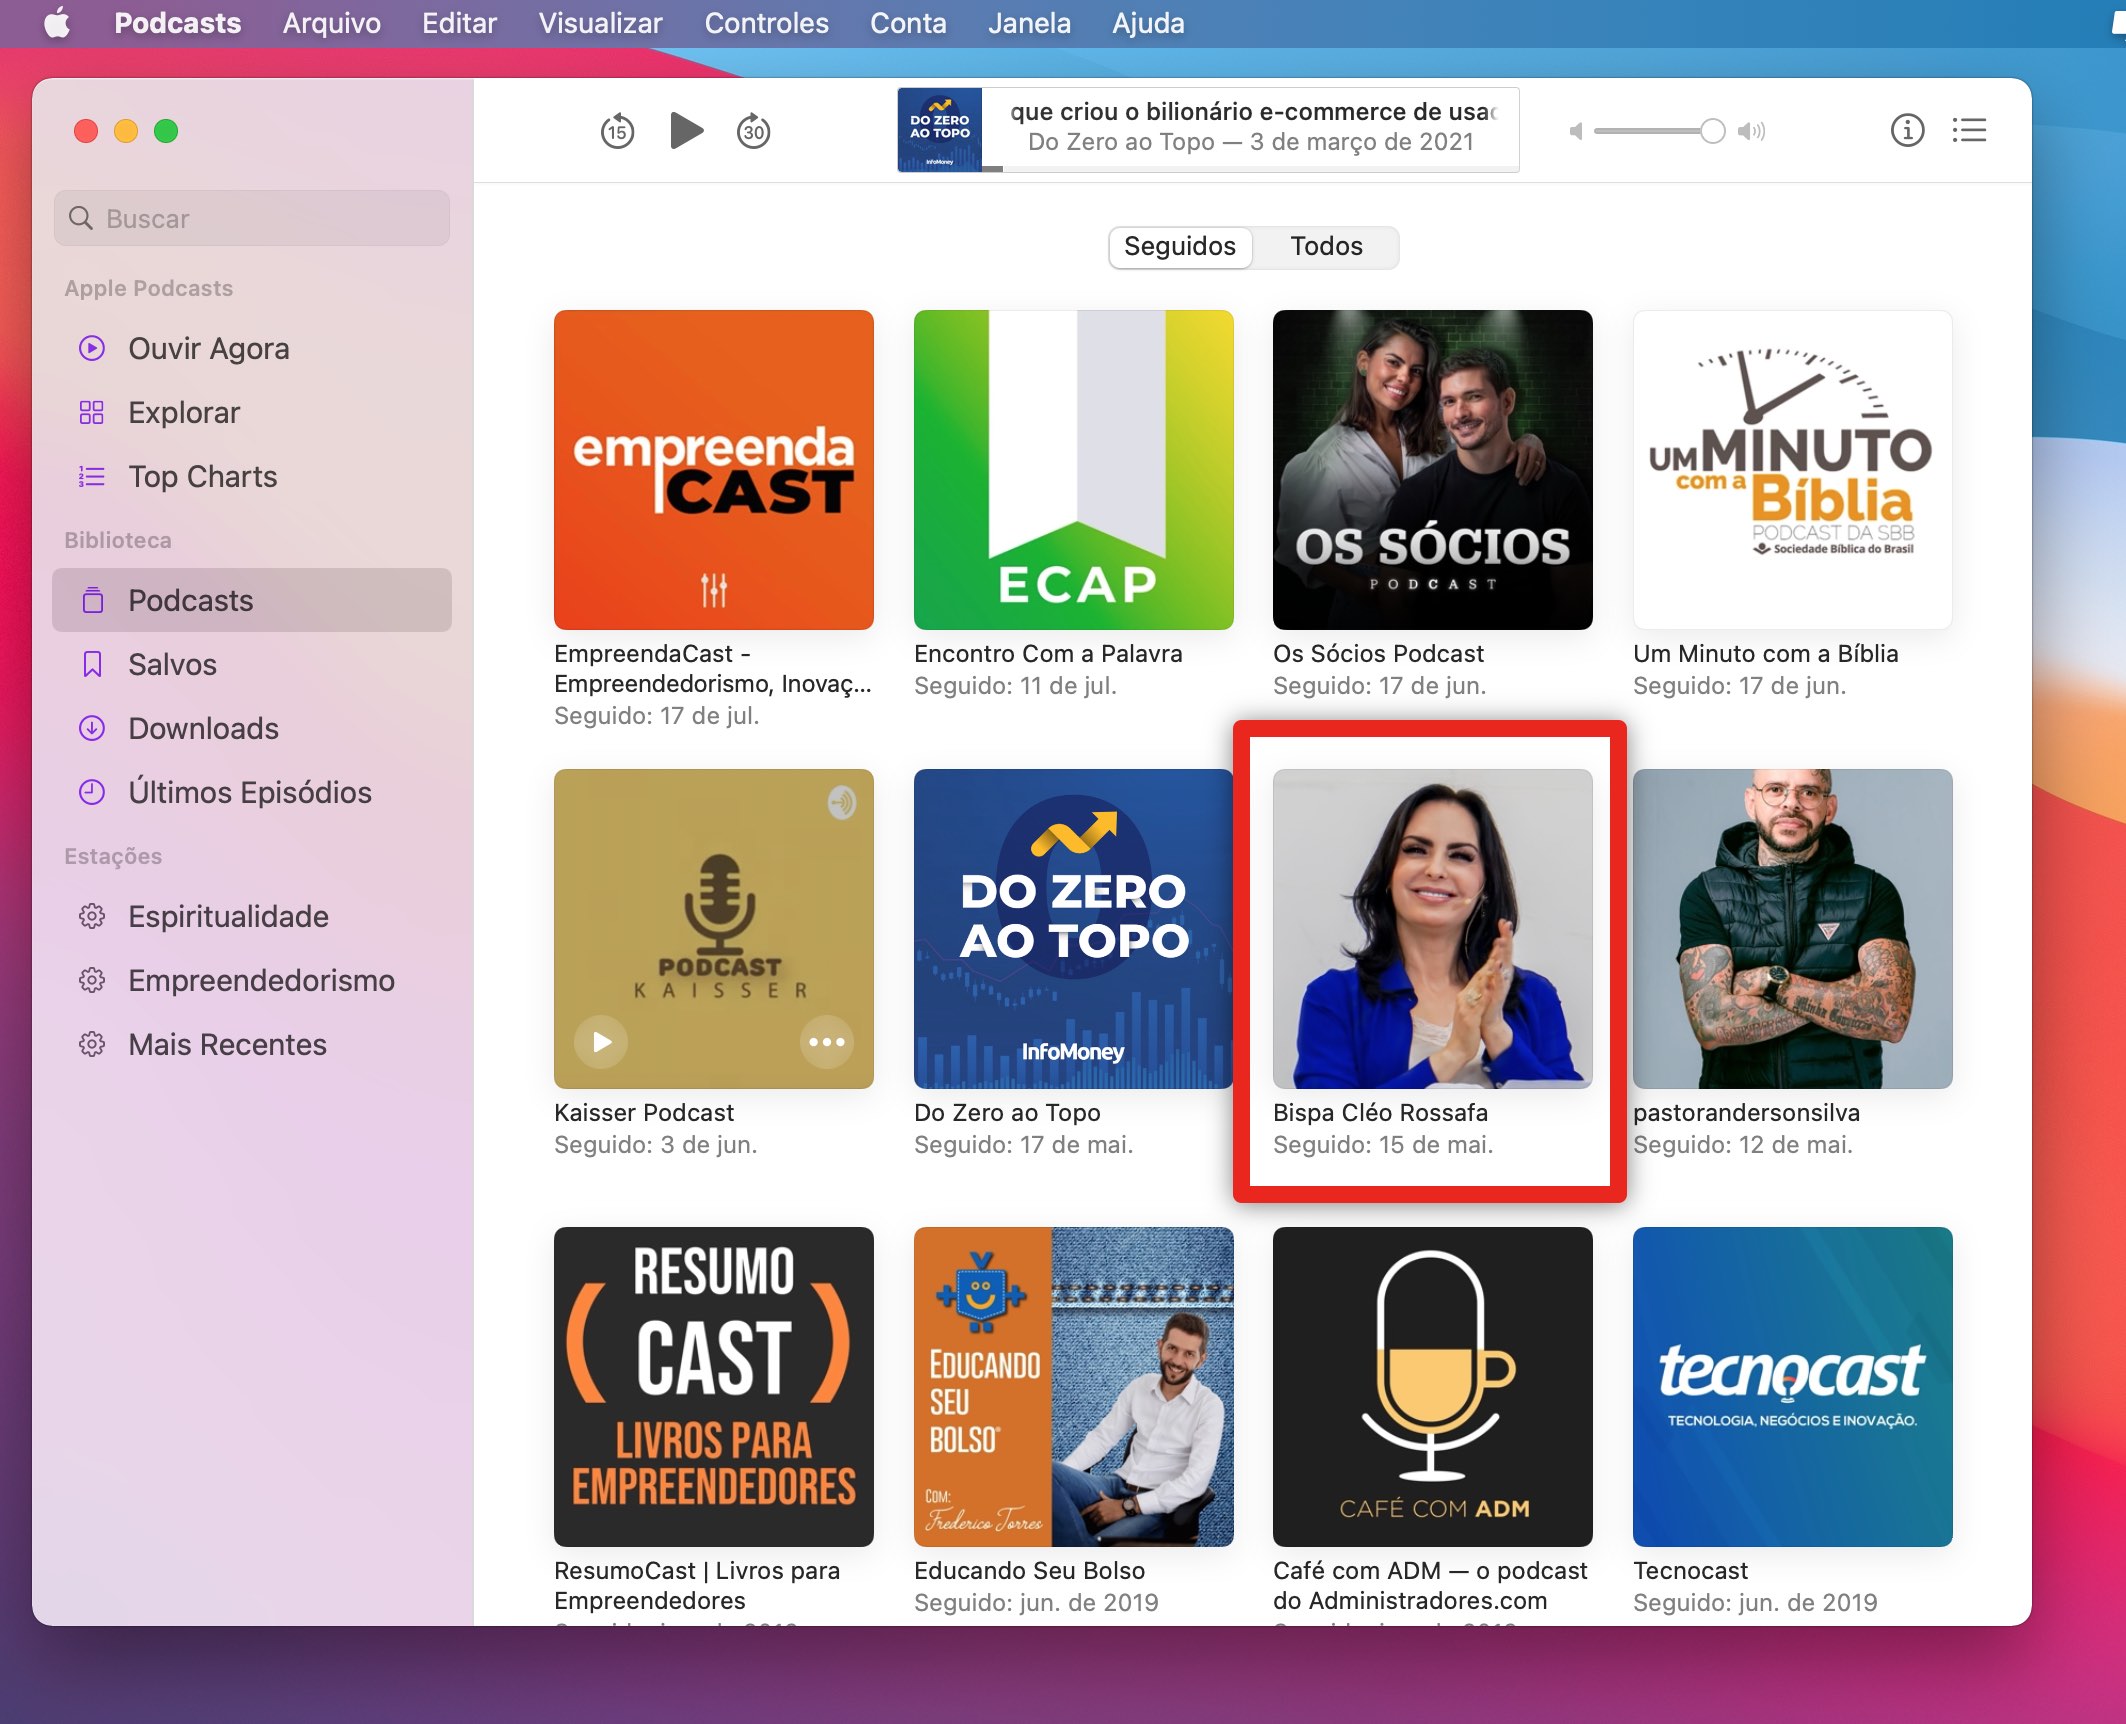The image size is (2126, 1724).
Task: Click the skip back 15 seconds icon
Action: tap(618, 130)
